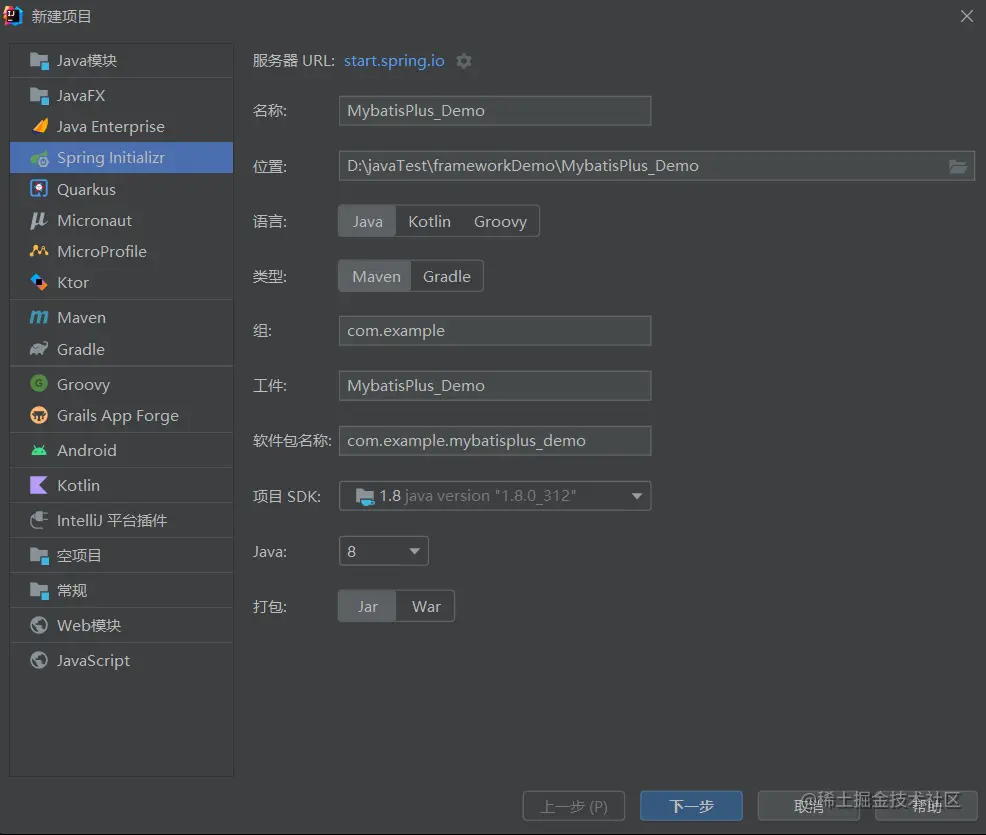Screen dimensions: 986x835
Task: Select Micronaut project generator
Action: tap(121, 221)
